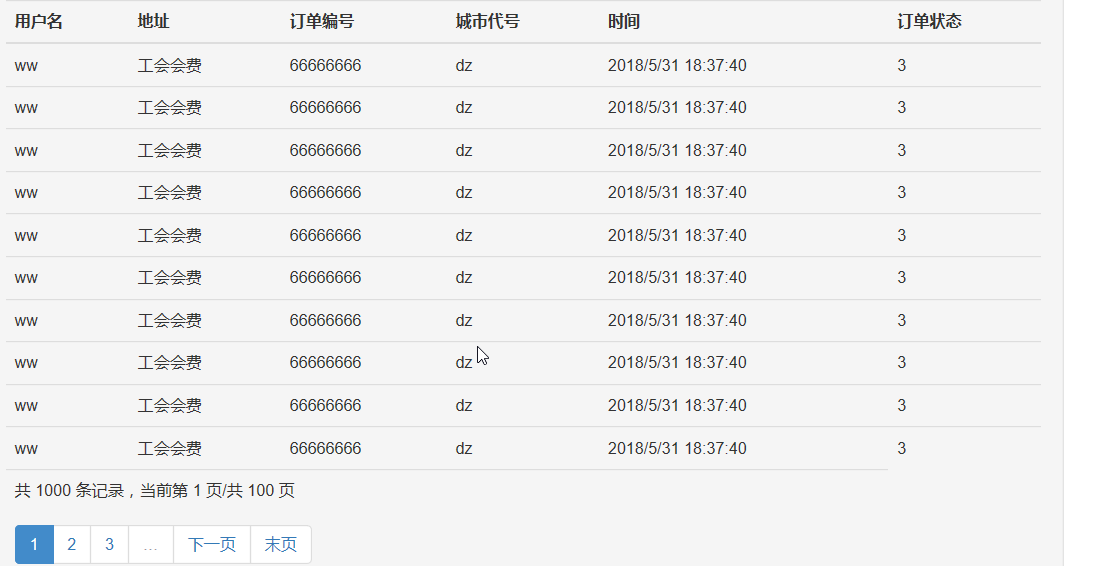Go to page 3 in pagination

109,545
